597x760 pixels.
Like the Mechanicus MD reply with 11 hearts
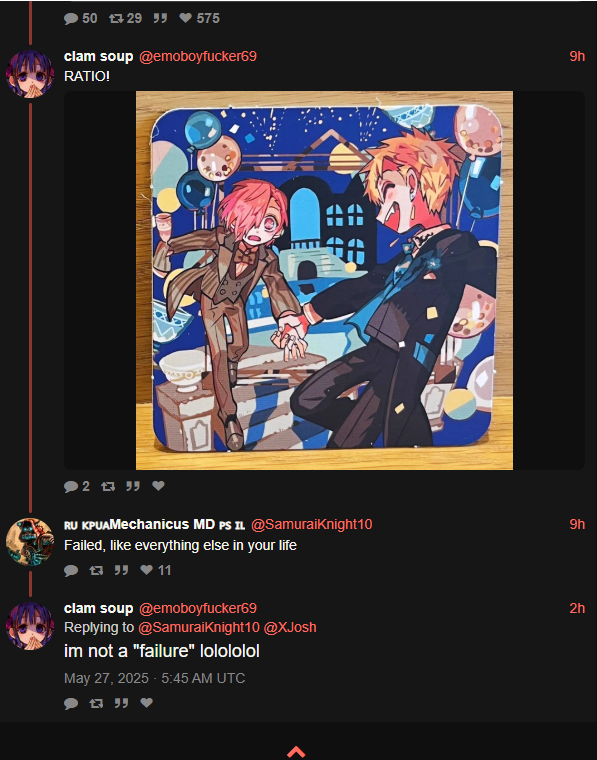[x=147, y=570]
